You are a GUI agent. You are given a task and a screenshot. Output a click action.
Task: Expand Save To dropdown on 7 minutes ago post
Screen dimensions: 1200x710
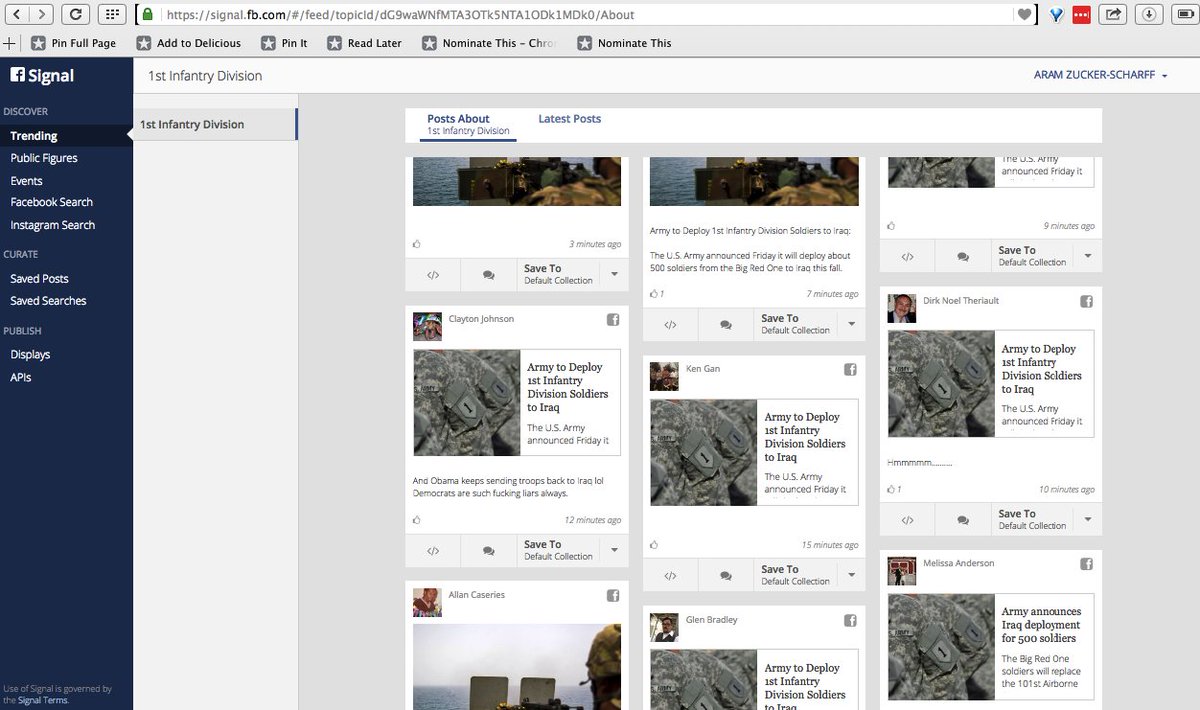coord(852,325)
